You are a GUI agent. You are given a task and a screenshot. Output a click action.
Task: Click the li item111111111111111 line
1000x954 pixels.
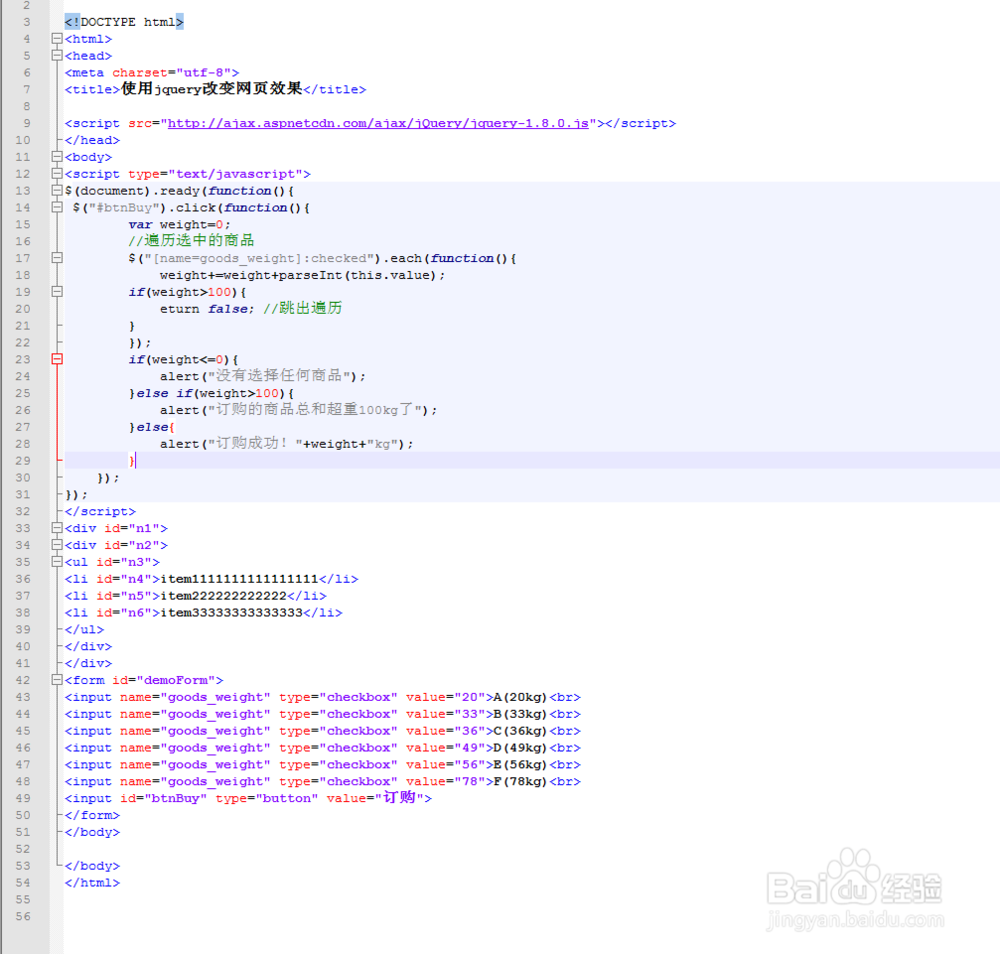(x=211, y=579)
